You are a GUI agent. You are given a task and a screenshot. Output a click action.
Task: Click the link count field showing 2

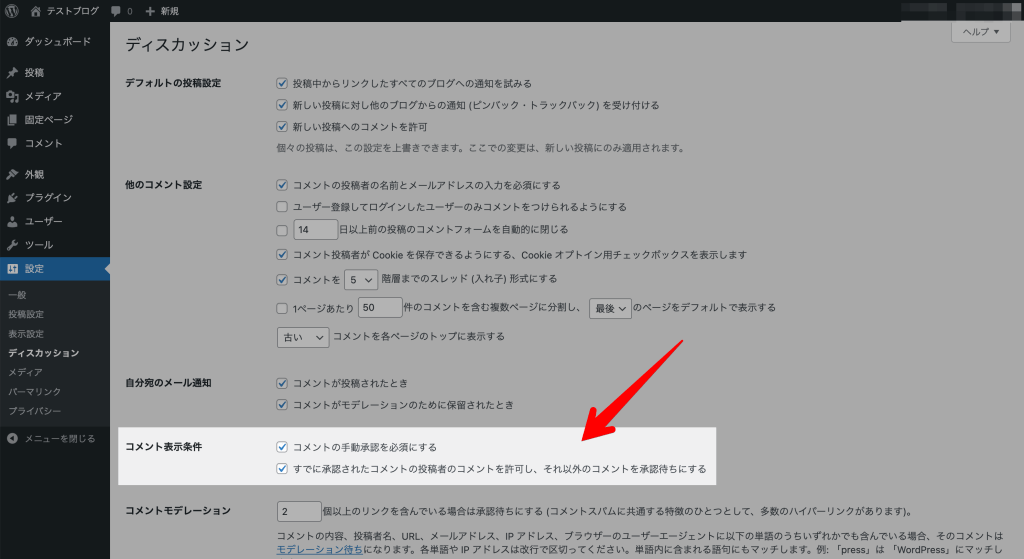299,511
